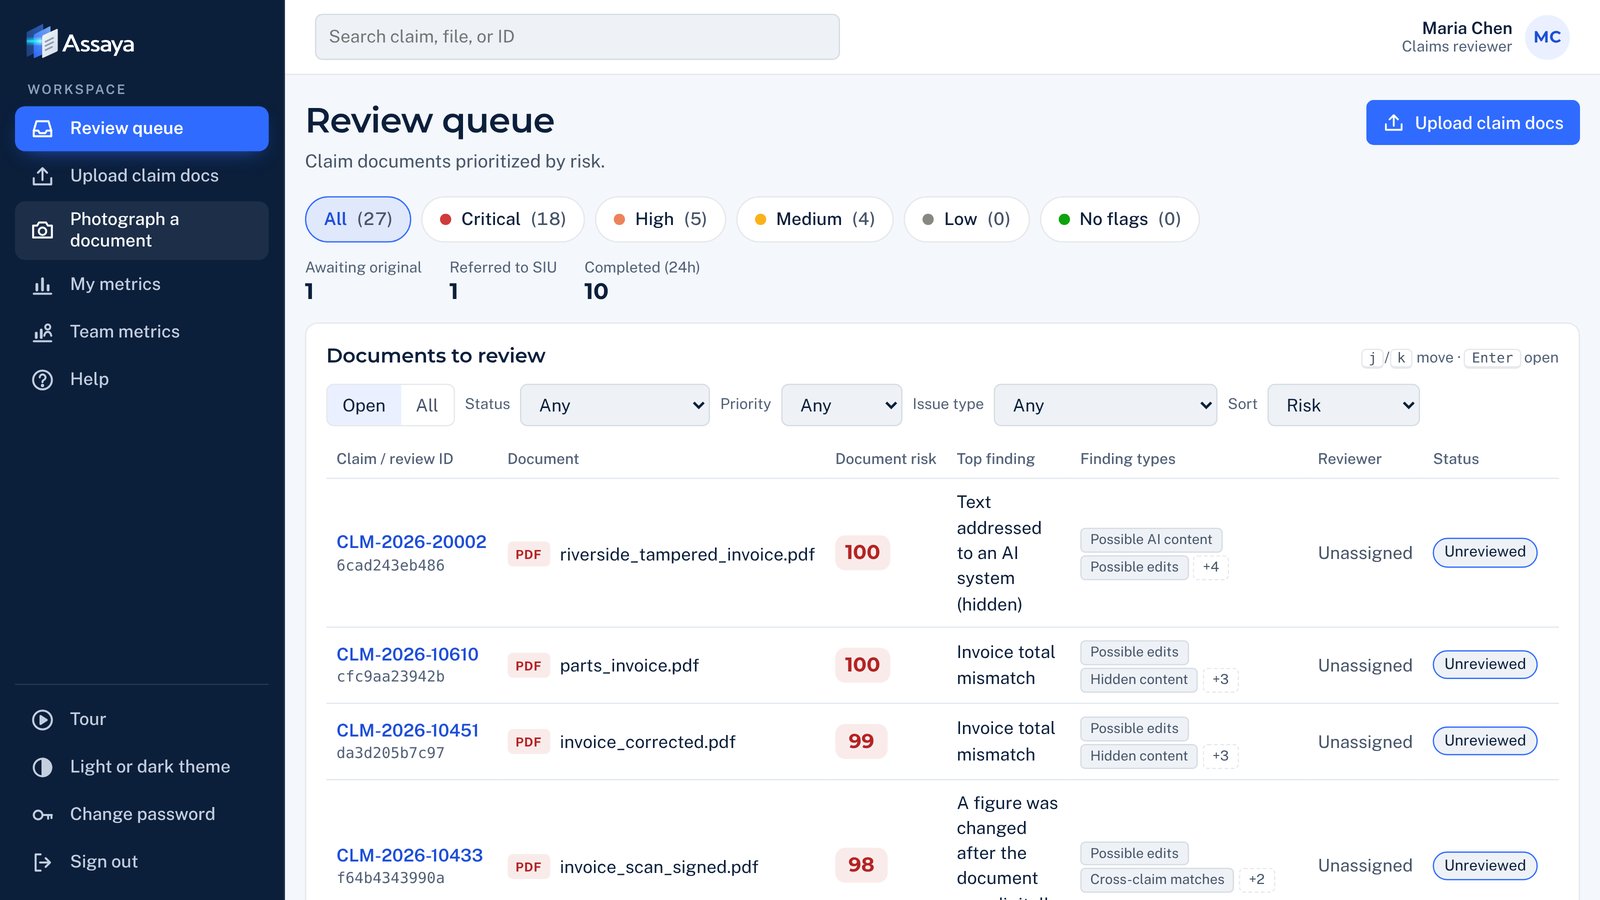The height and width of the screenshot is (900, 1600).
Task: Switch the list to Open documents
Action: [x=364, y=405]
